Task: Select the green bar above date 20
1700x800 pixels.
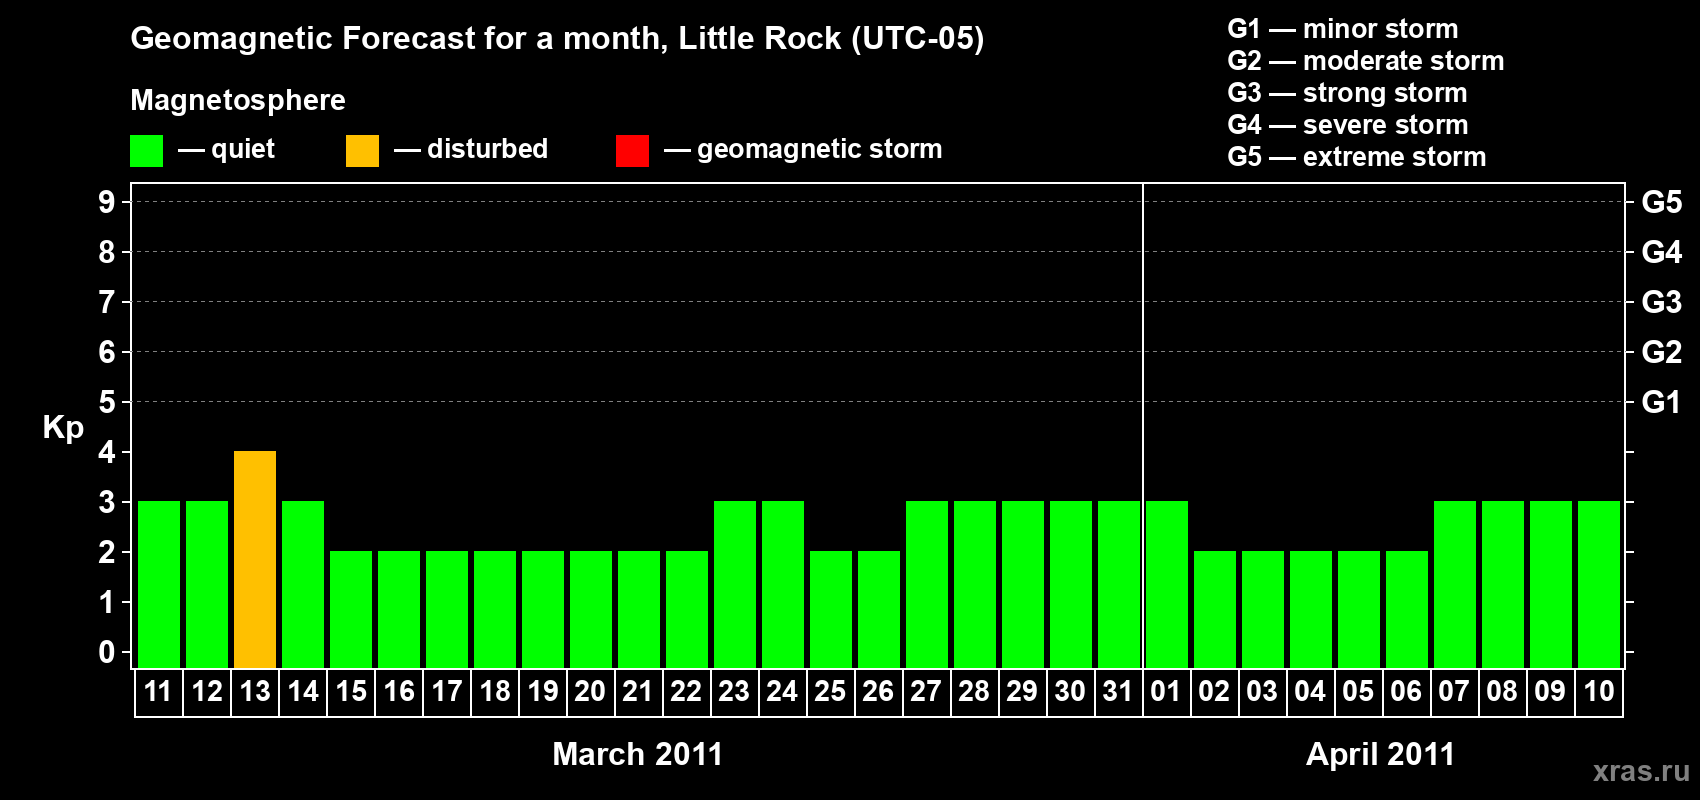Action: 591,609
